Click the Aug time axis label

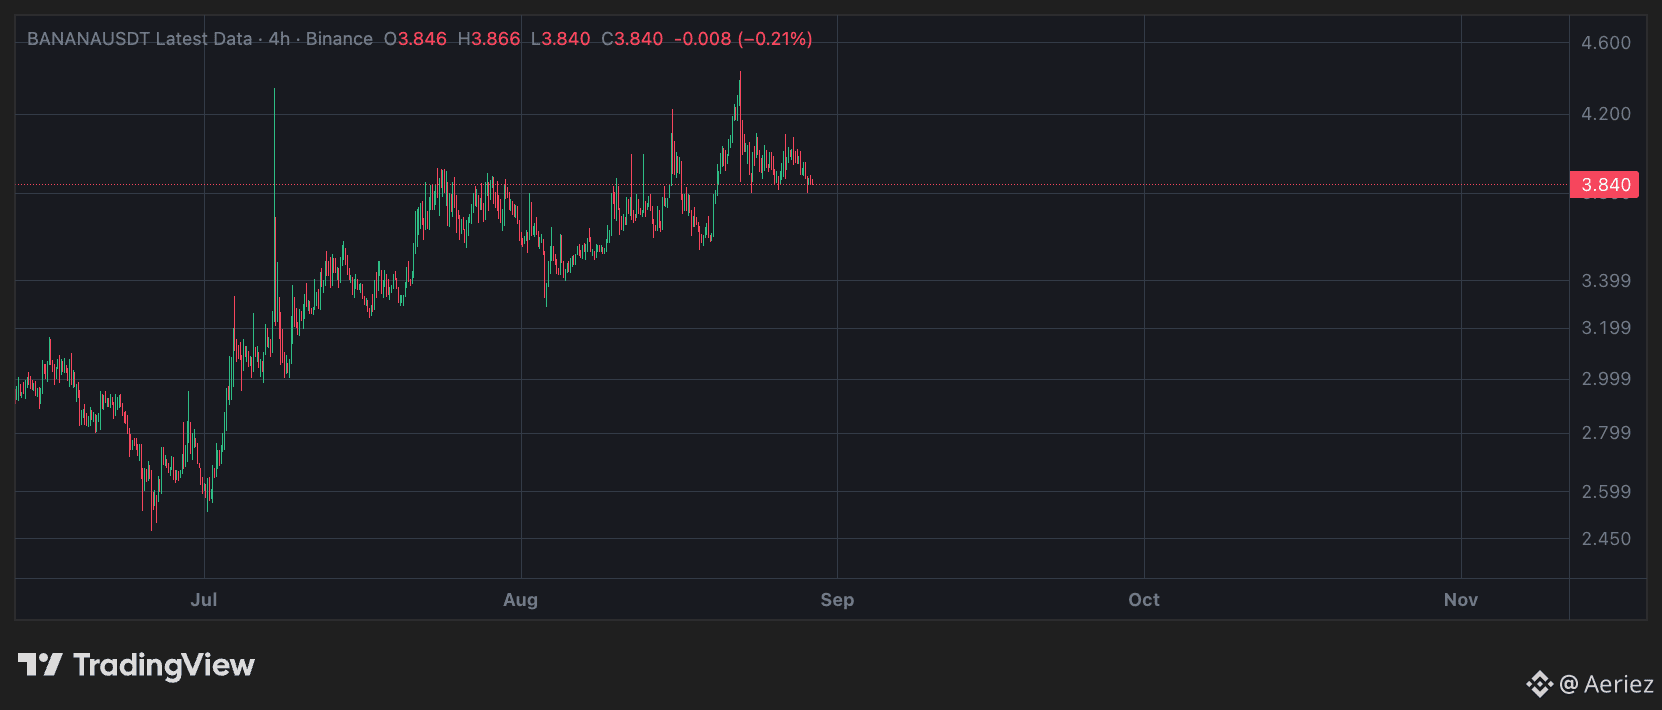(x=521, y=600)
